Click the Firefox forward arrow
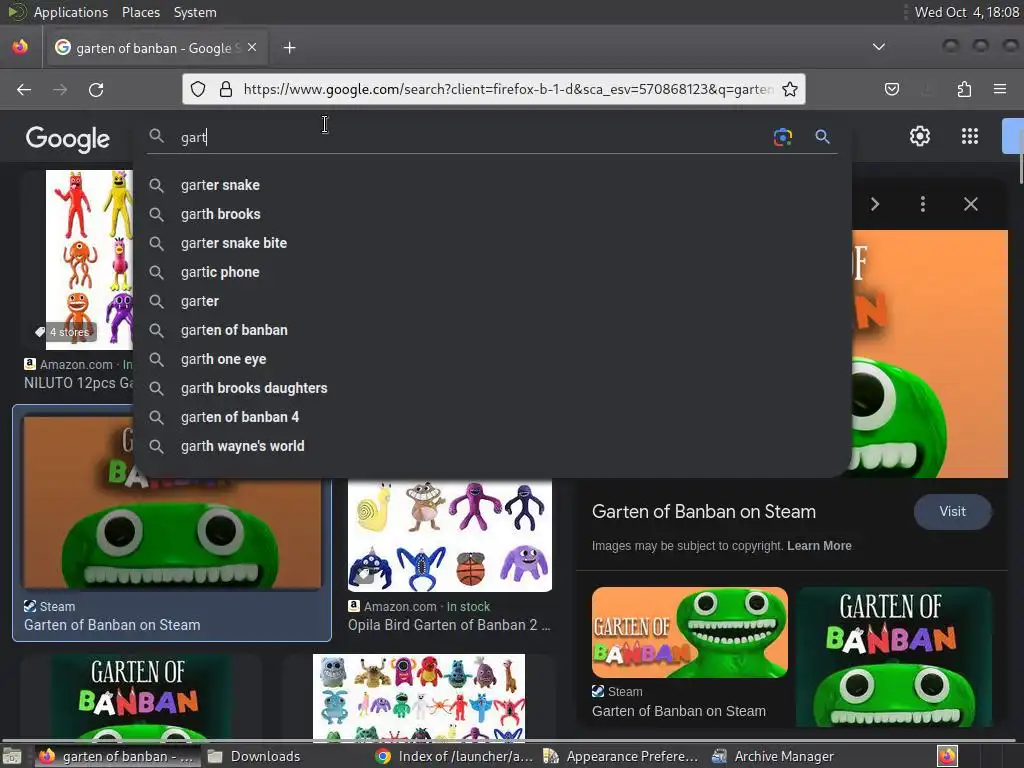 point(60,89)
